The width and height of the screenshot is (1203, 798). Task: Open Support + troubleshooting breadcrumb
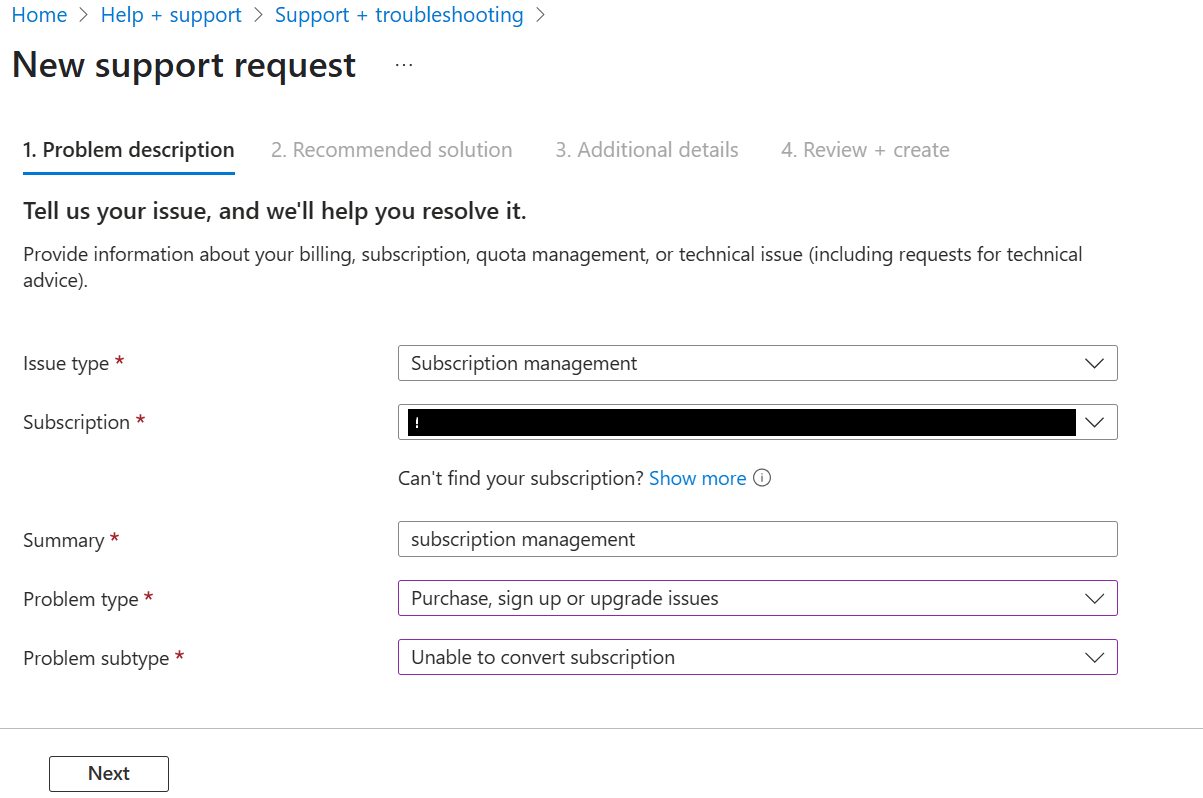pyautogui.click(x=399, y=15)
